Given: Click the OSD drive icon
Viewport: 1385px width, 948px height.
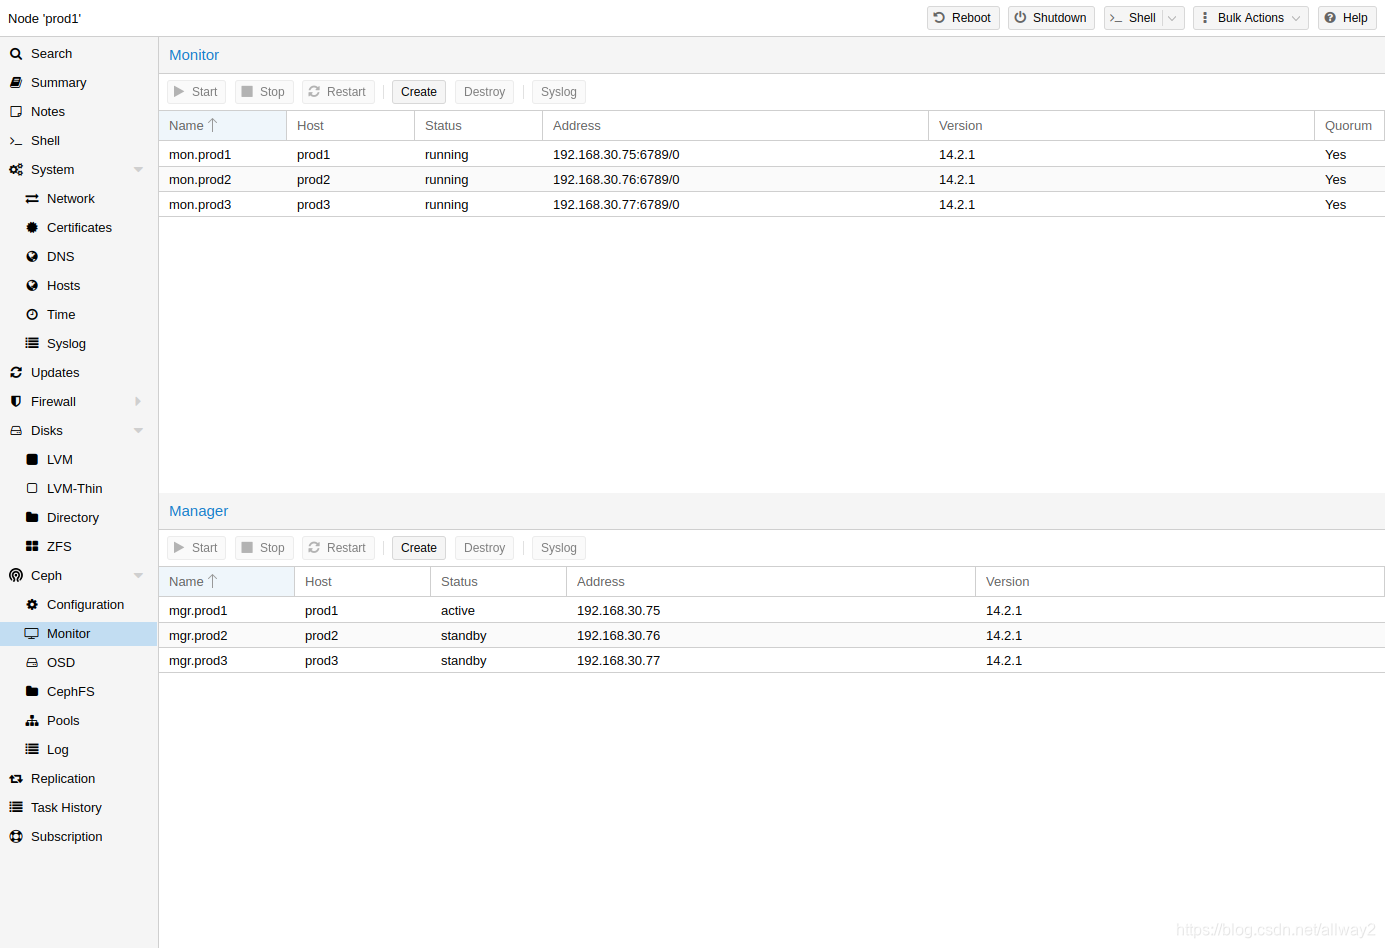Looking at the screenshot, I should click(32, 663).
